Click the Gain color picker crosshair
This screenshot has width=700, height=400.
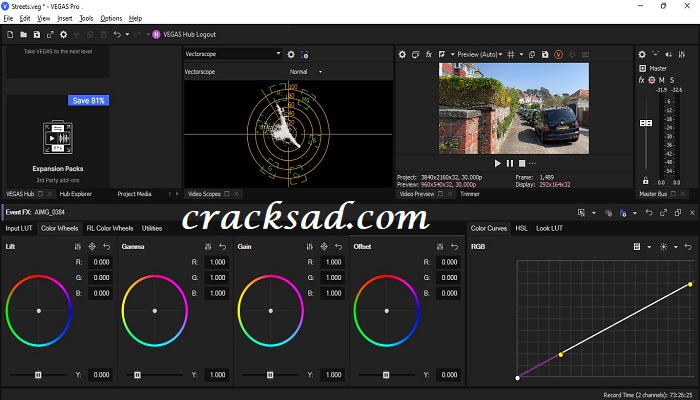[x=324, y=246]
